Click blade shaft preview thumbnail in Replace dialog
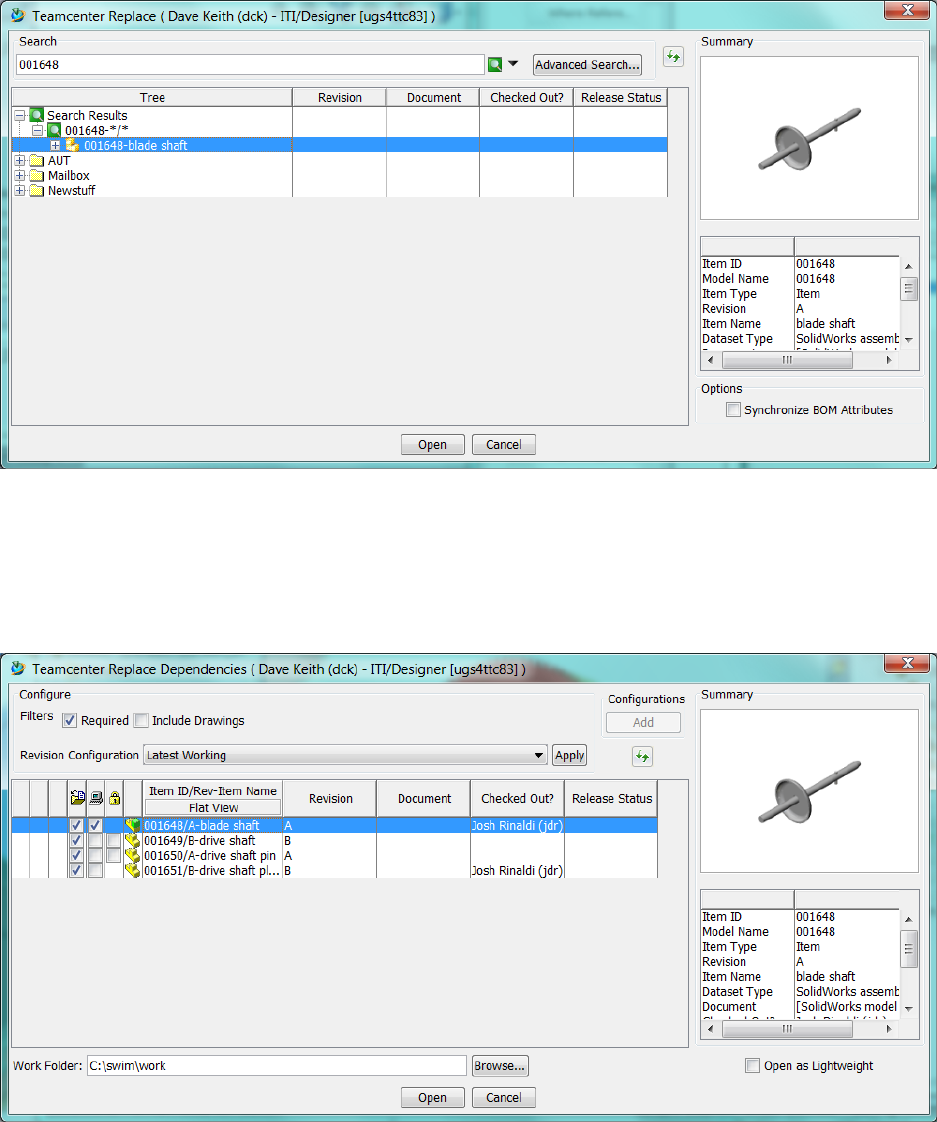The image size is (937, 1122). (809, 138)
